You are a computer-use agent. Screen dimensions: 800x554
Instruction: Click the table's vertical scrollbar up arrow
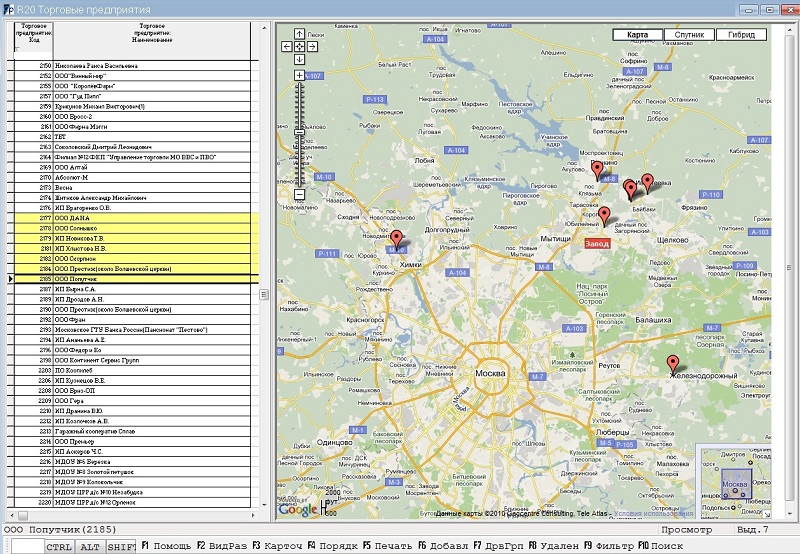pyautogui.click(x=264, y=28)
